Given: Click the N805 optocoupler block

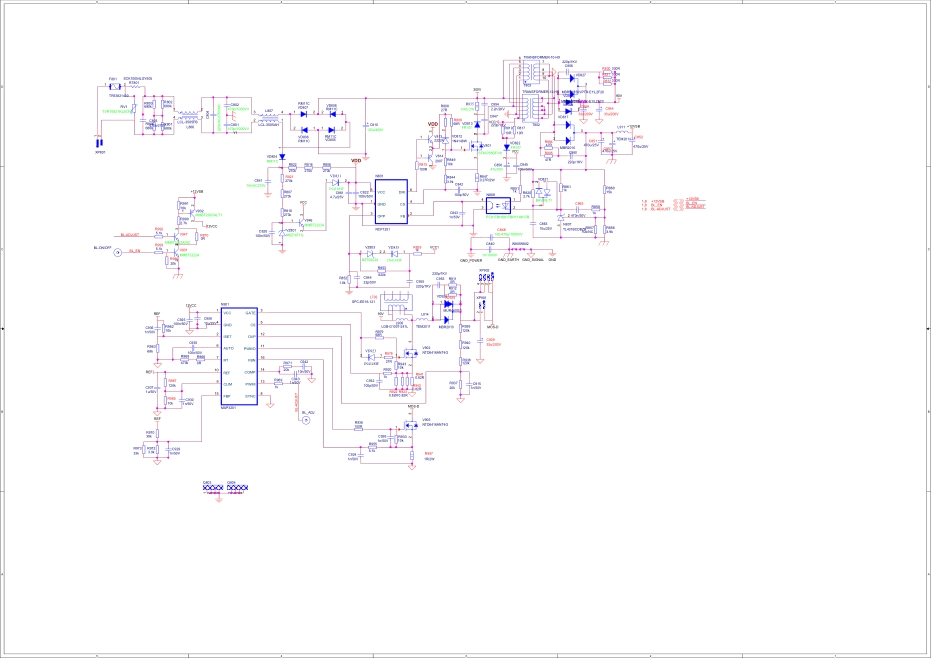Looking at the screenshot, I should pos(498,206).
